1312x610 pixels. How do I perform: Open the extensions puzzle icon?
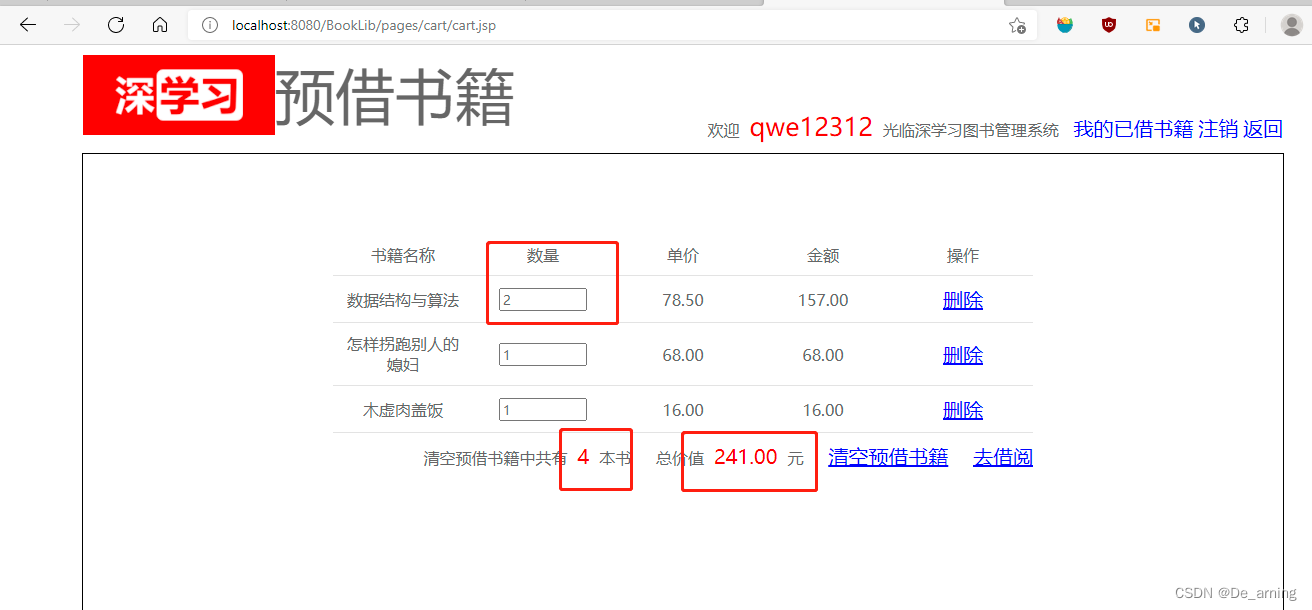(x=1241, y=25)
